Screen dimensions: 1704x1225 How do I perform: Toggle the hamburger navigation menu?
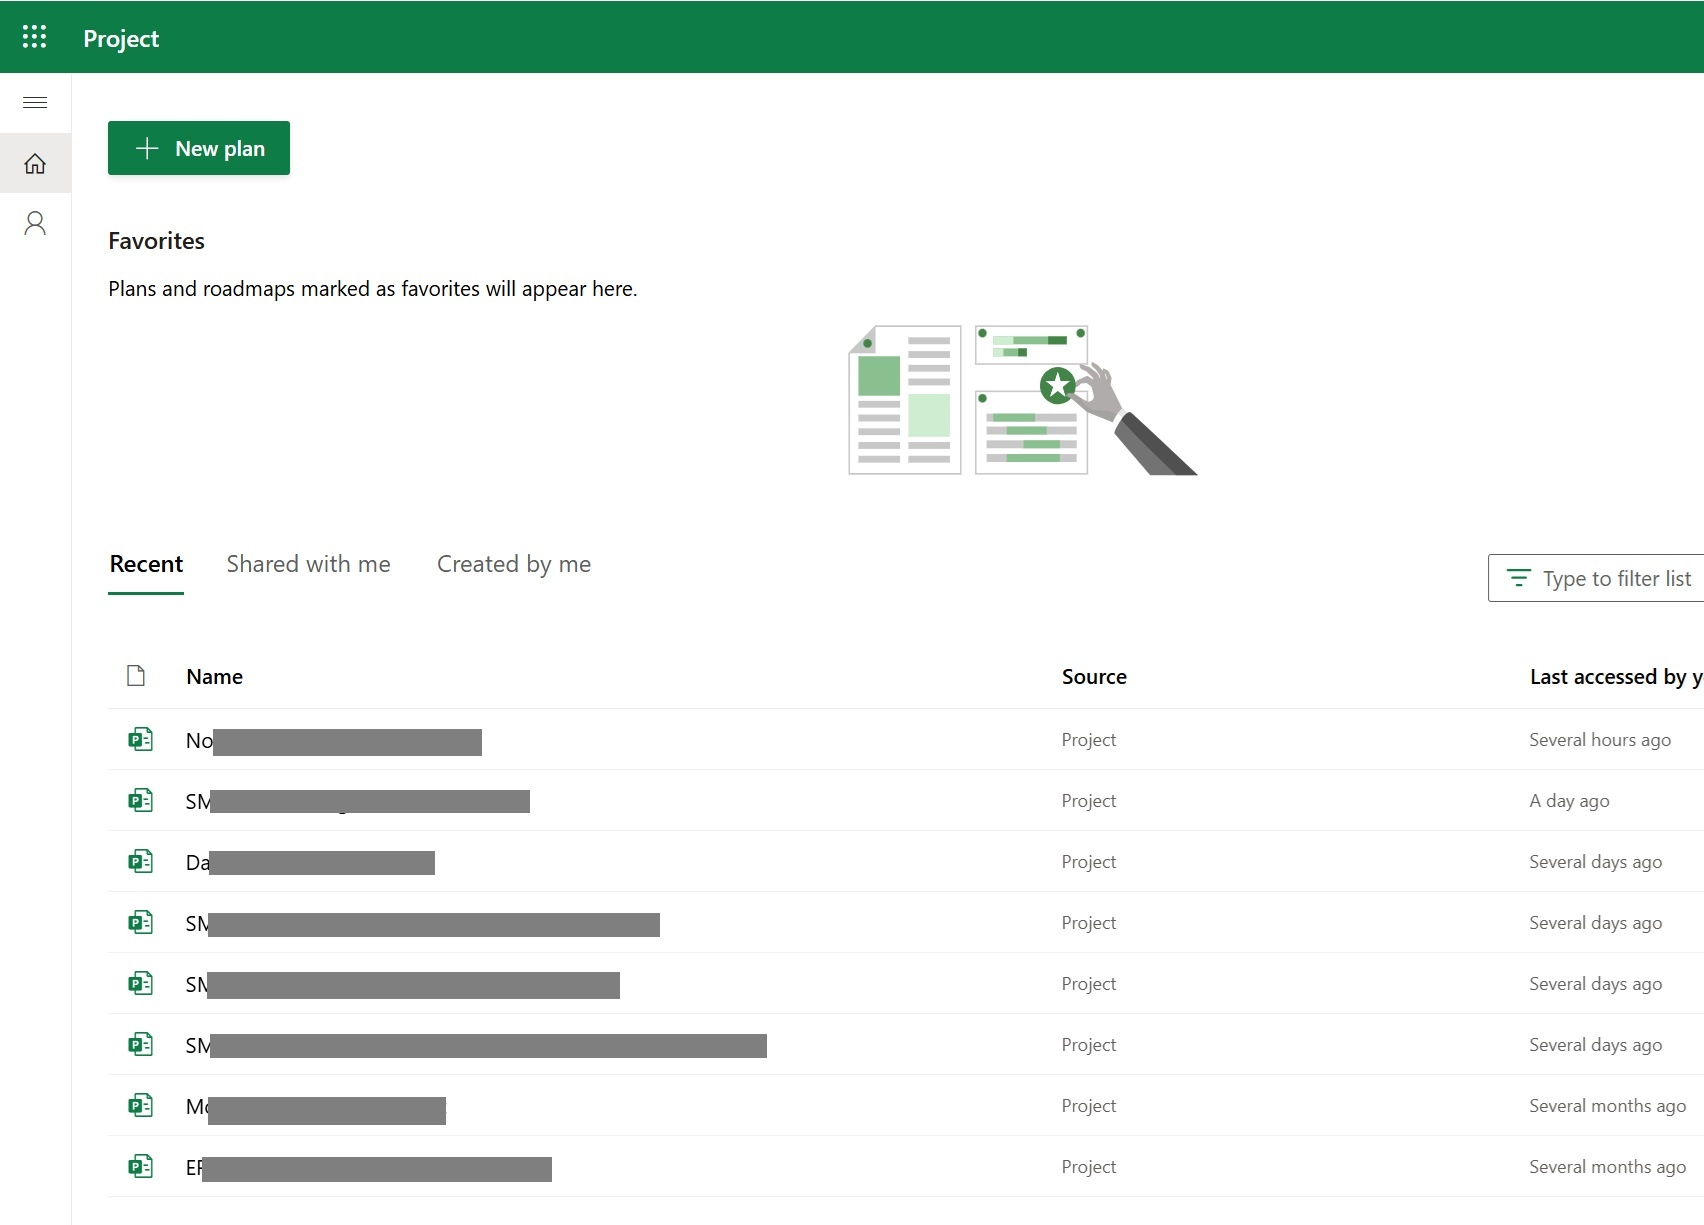coord(35,102)
